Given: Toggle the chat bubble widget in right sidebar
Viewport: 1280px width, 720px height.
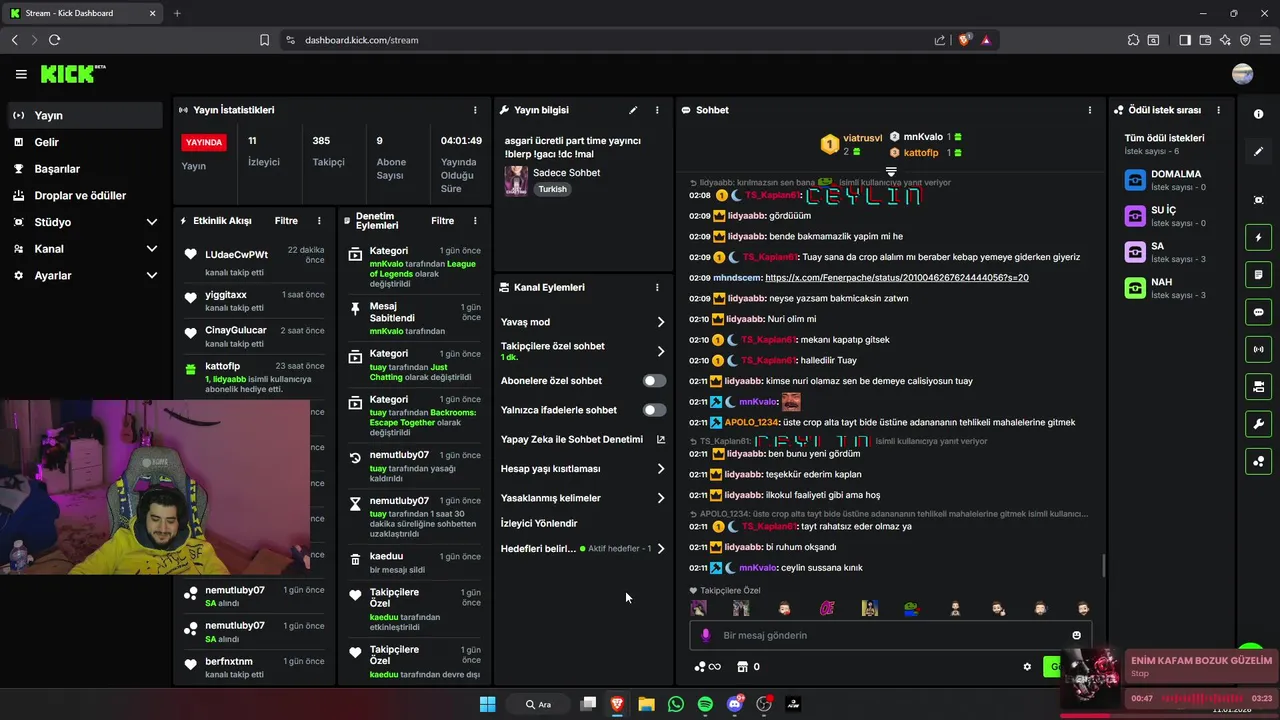Looking at the screenshot, I should click(x=1258, y=312).
